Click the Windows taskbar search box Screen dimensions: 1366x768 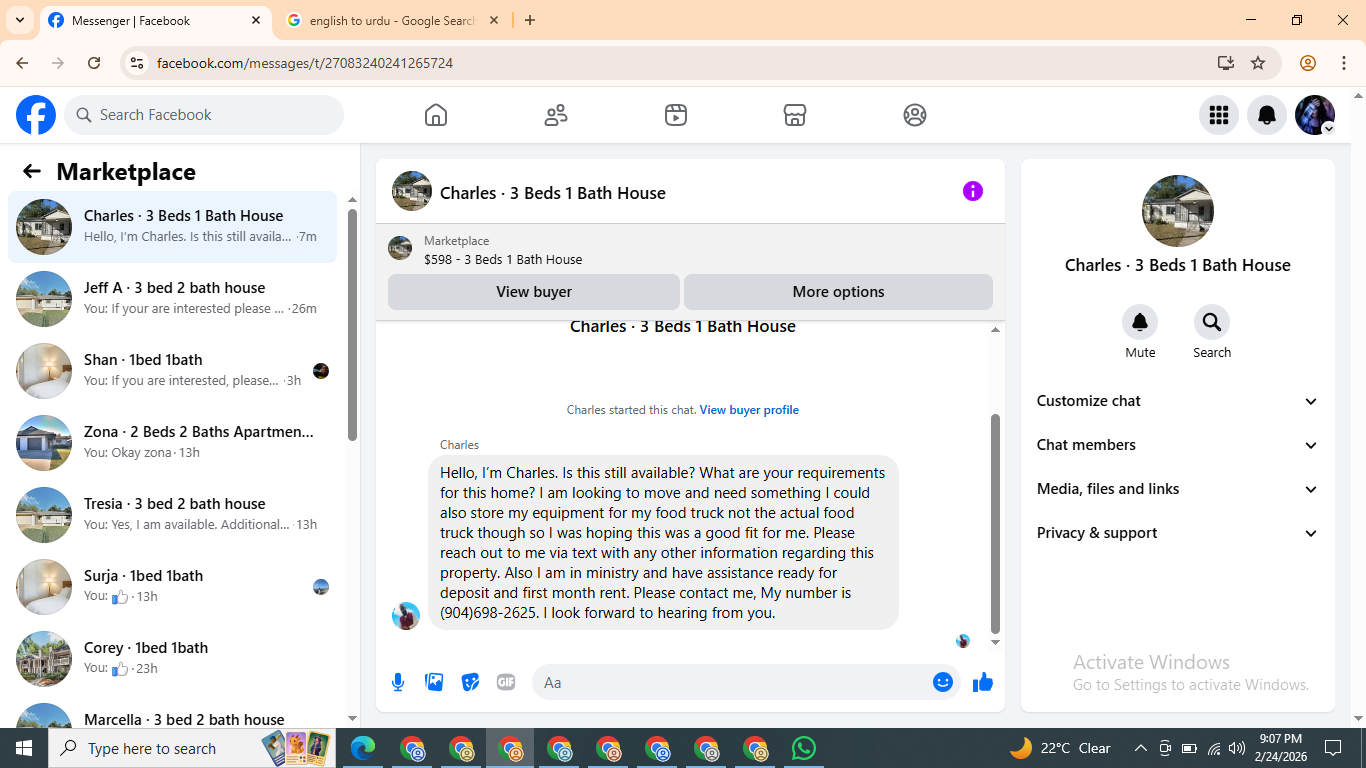pos(190,748)
